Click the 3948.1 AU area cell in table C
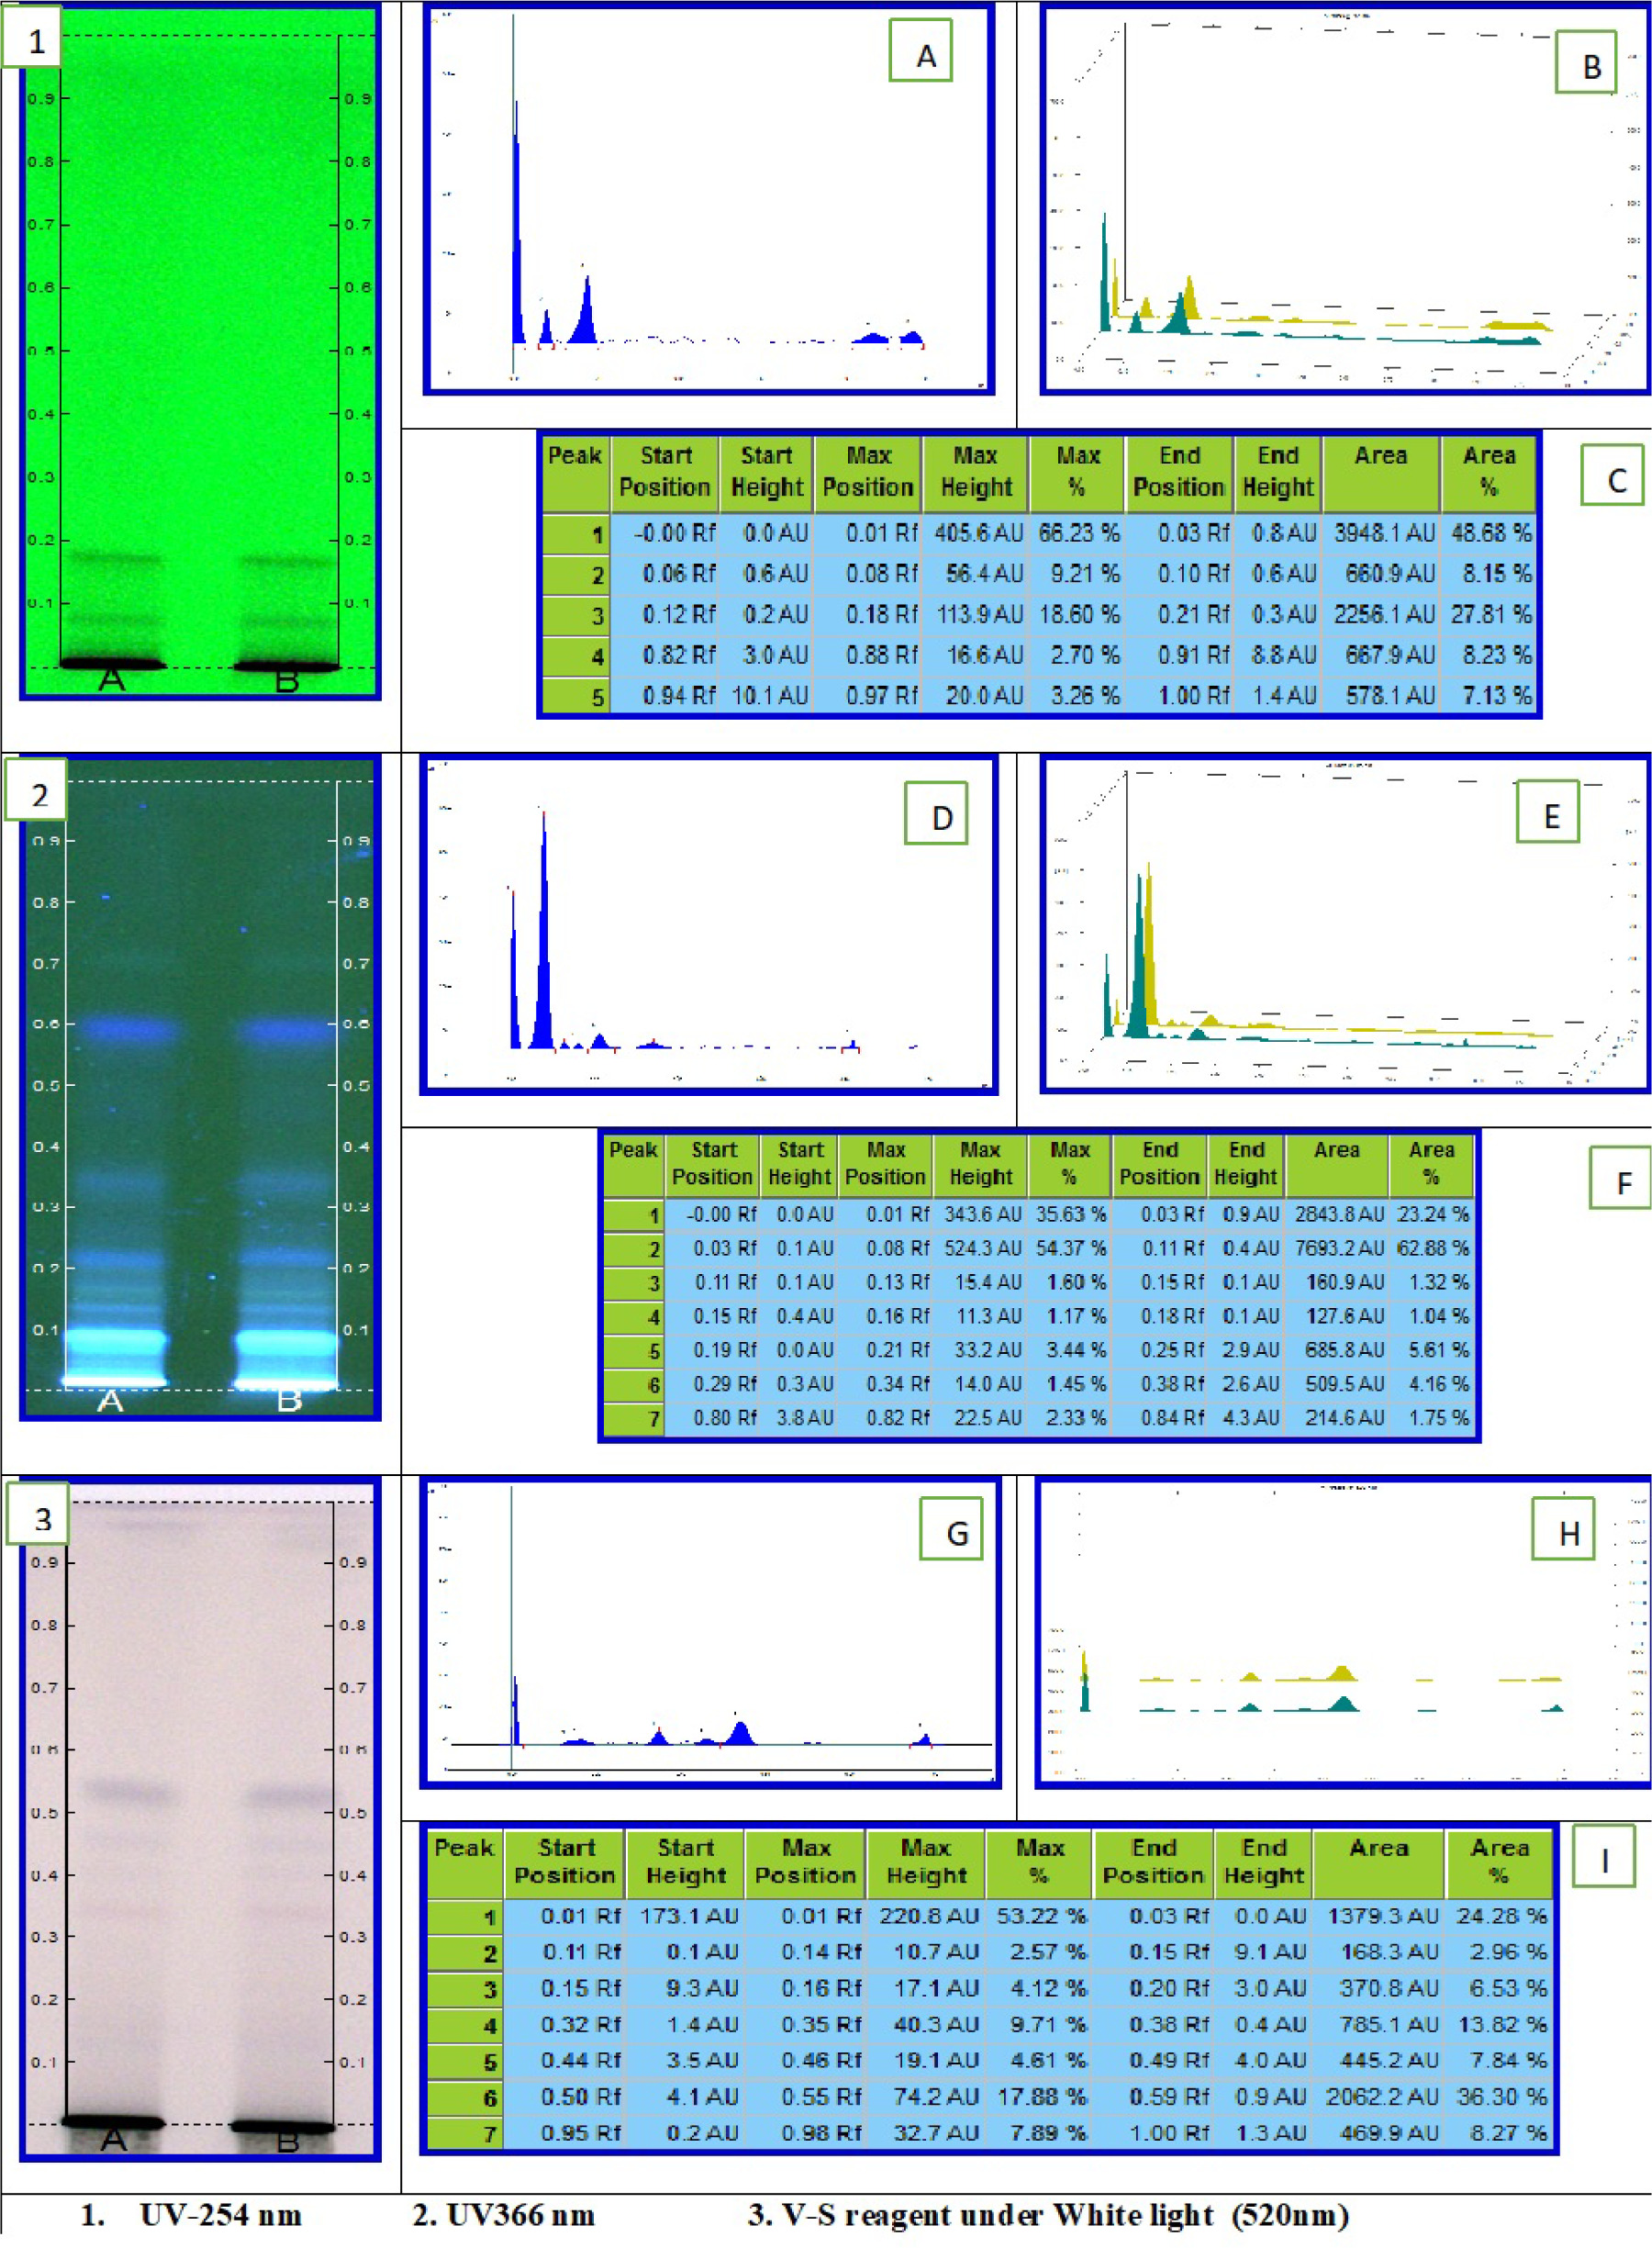The width and height of the screenshot is (1652, 2248). point(1383,533)
